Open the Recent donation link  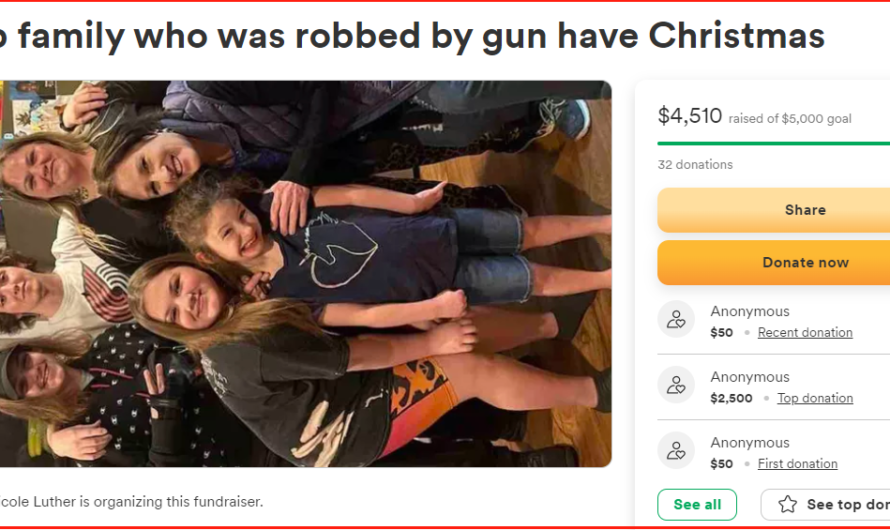(805, 333)
